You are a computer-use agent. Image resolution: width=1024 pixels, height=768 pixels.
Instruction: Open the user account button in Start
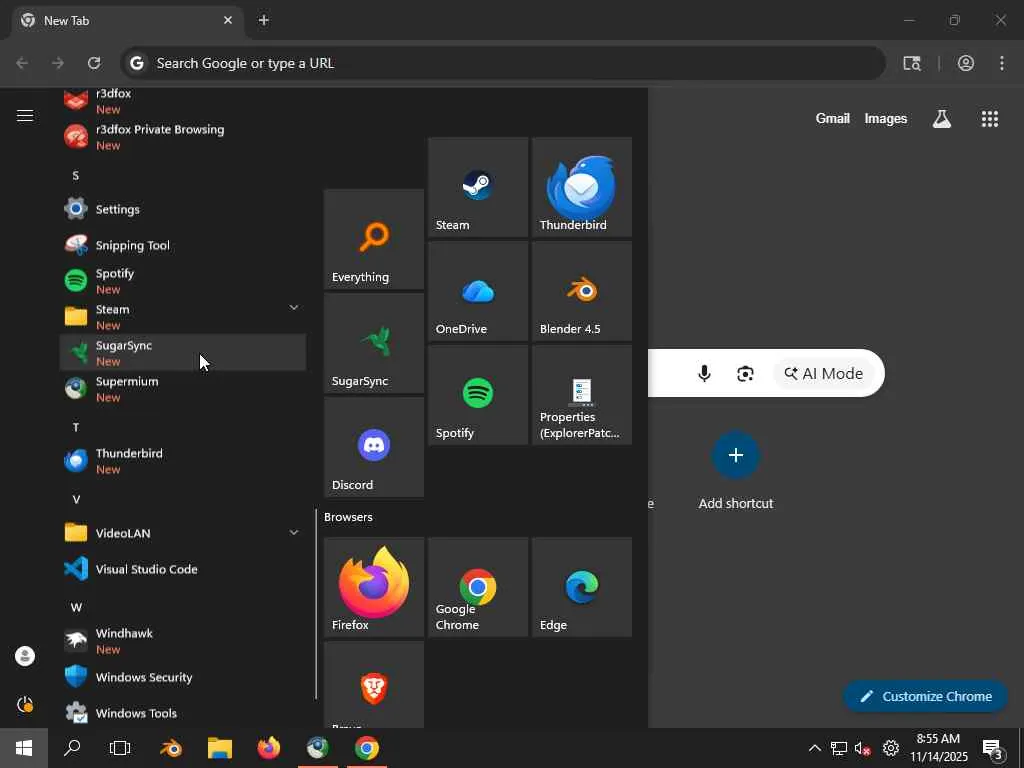click(x=25, y=656)
